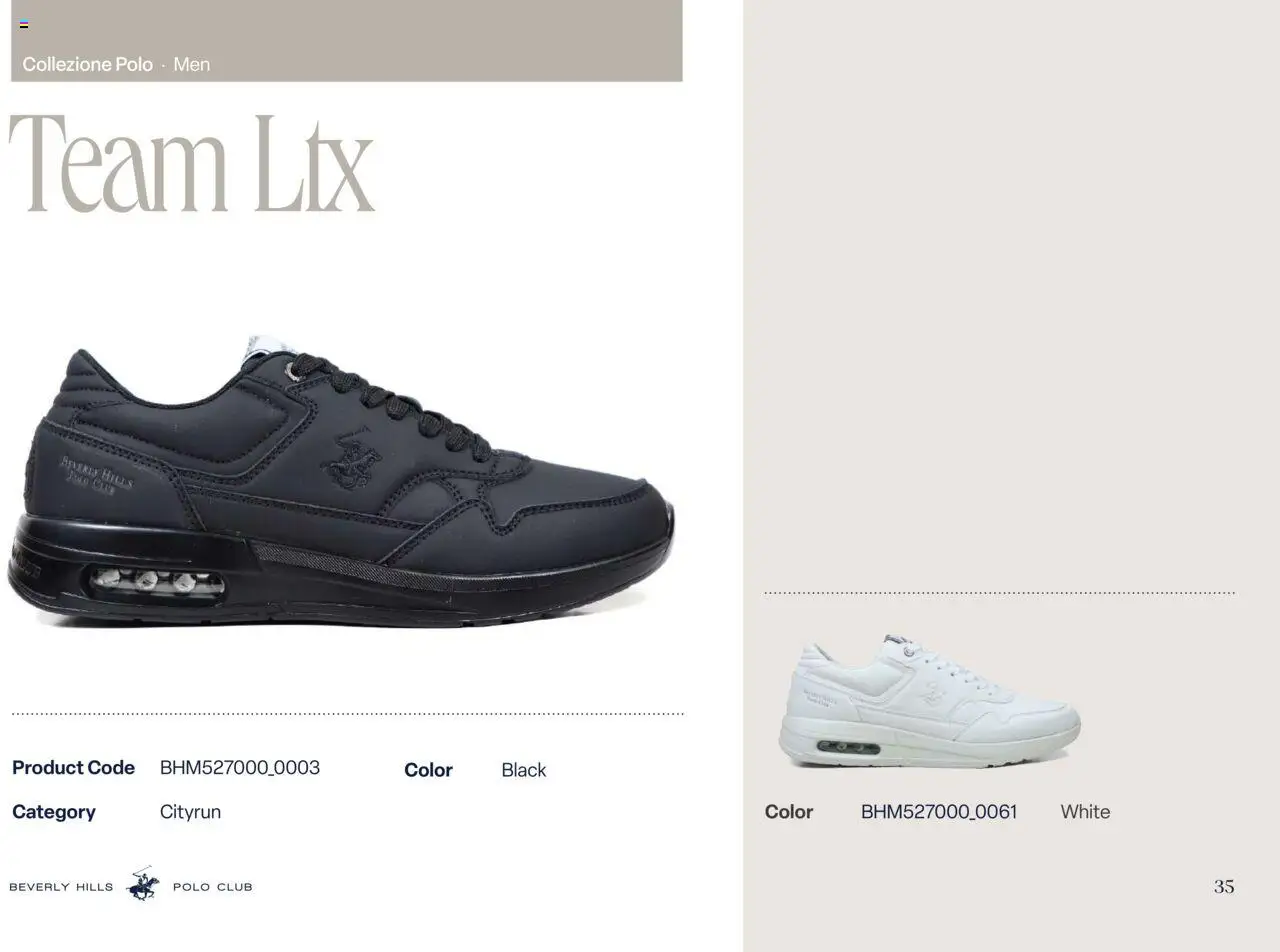This screenshot has height=952, width=1280.
Task: Click the air unit on white sneaker sole
Action: click(x=848, y=747)
